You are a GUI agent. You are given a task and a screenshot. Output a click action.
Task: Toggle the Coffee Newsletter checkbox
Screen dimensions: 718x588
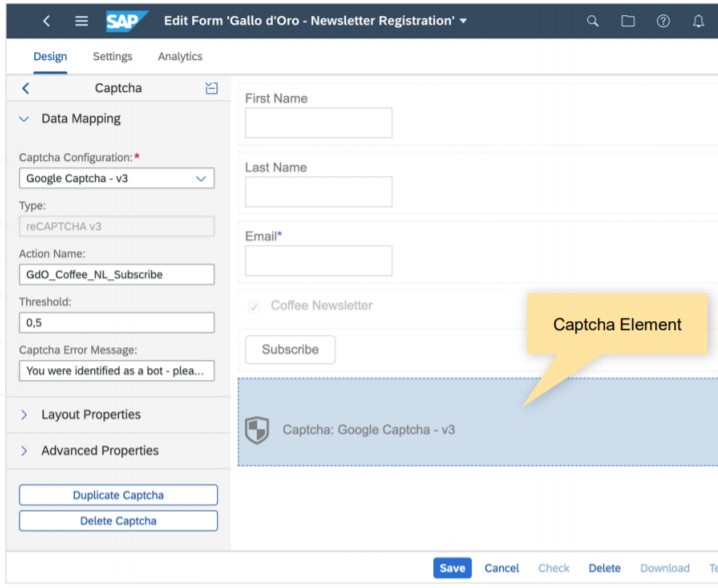point(254,306)
